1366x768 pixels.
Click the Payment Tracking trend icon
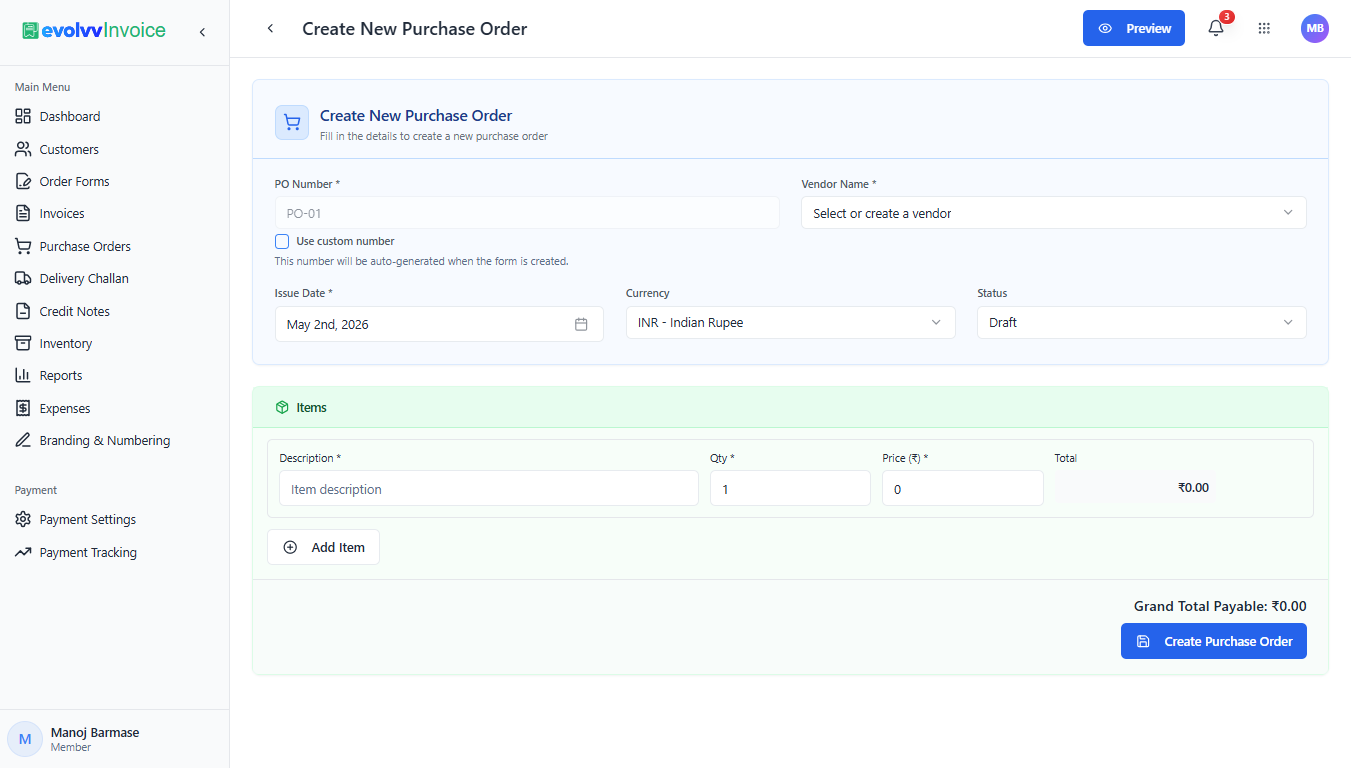click(x=23, y=552)
